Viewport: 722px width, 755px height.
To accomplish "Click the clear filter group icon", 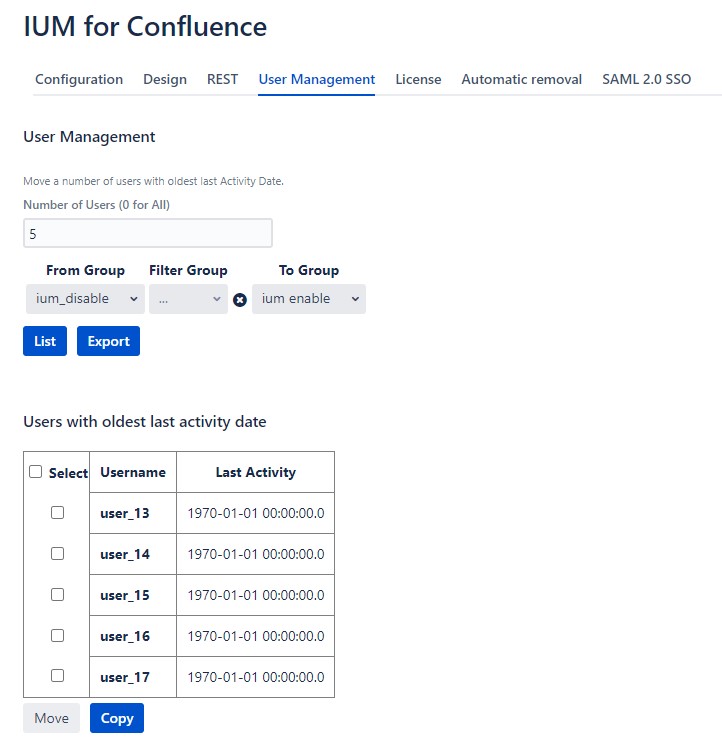I will [240, 300].
